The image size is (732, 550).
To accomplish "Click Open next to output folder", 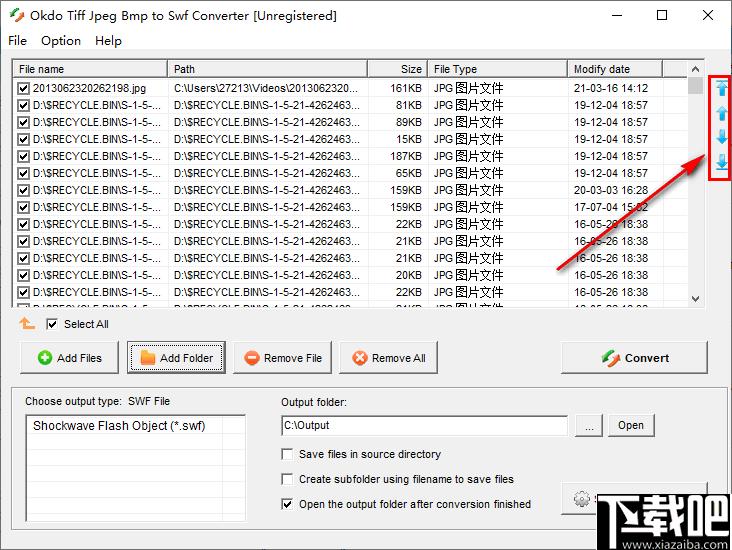I will click(631, 425).
